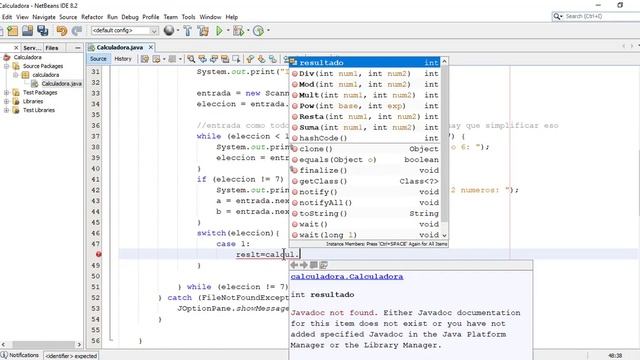Expand the Libraries tree node
The height and width of the screenshot is (360, 640).
(7, 101)
